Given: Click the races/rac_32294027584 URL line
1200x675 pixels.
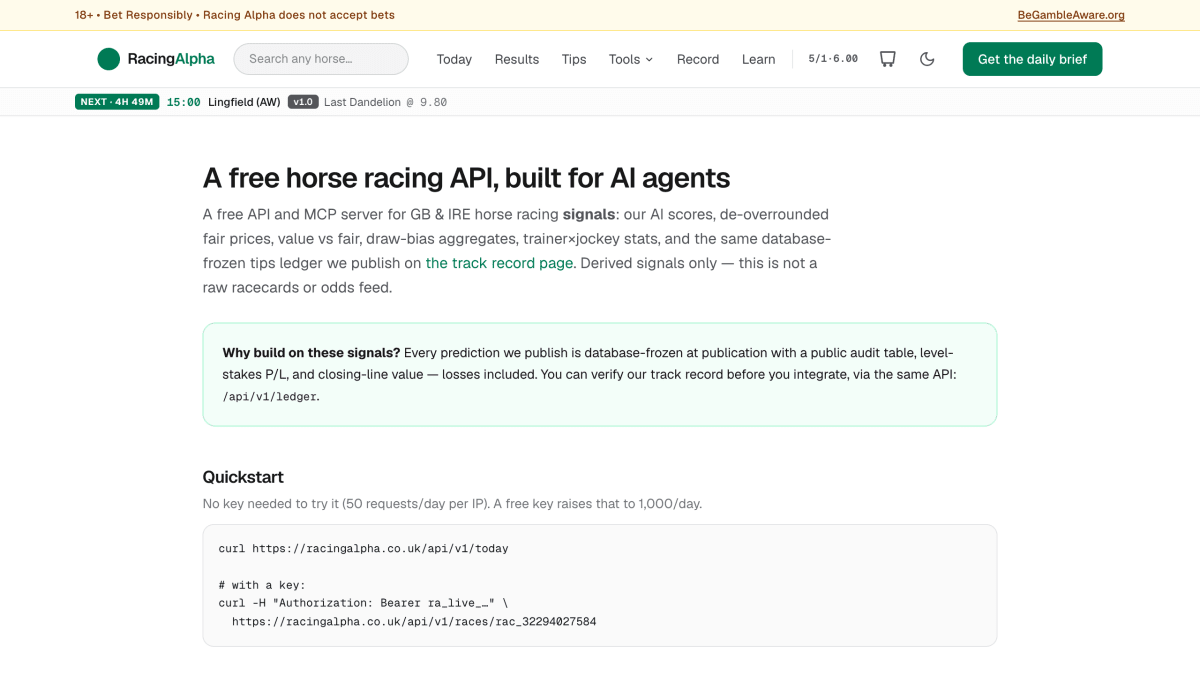Looking at the screenshot, I should click(x=414, y=621).
